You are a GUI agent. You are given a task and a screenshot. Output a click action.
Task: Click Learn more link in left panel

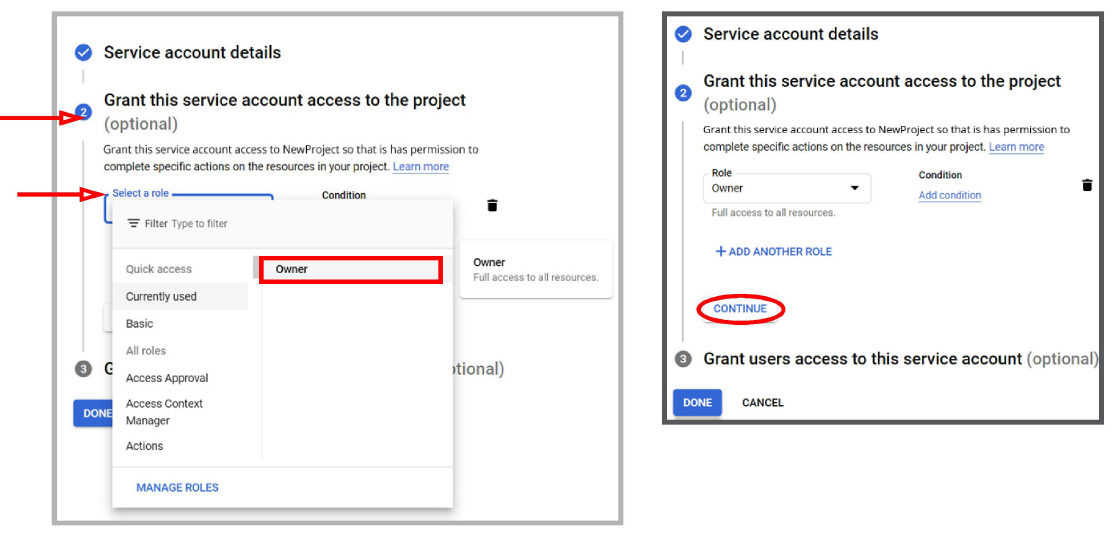tap(421, 167)
